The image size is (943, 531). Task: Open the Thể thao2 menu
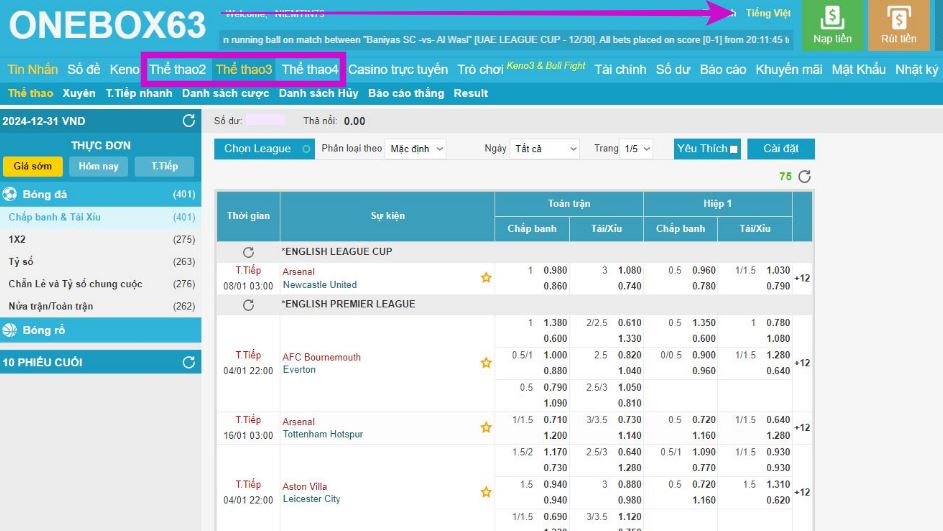click(177, 69)
